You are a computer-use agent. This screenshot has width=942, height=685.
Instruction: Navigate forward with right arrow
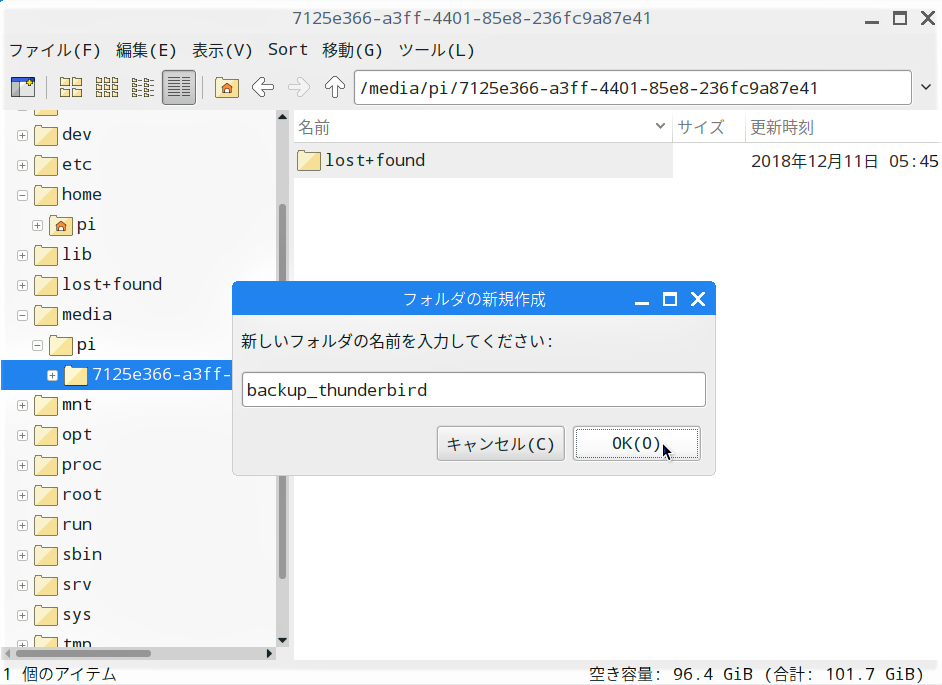299,88
